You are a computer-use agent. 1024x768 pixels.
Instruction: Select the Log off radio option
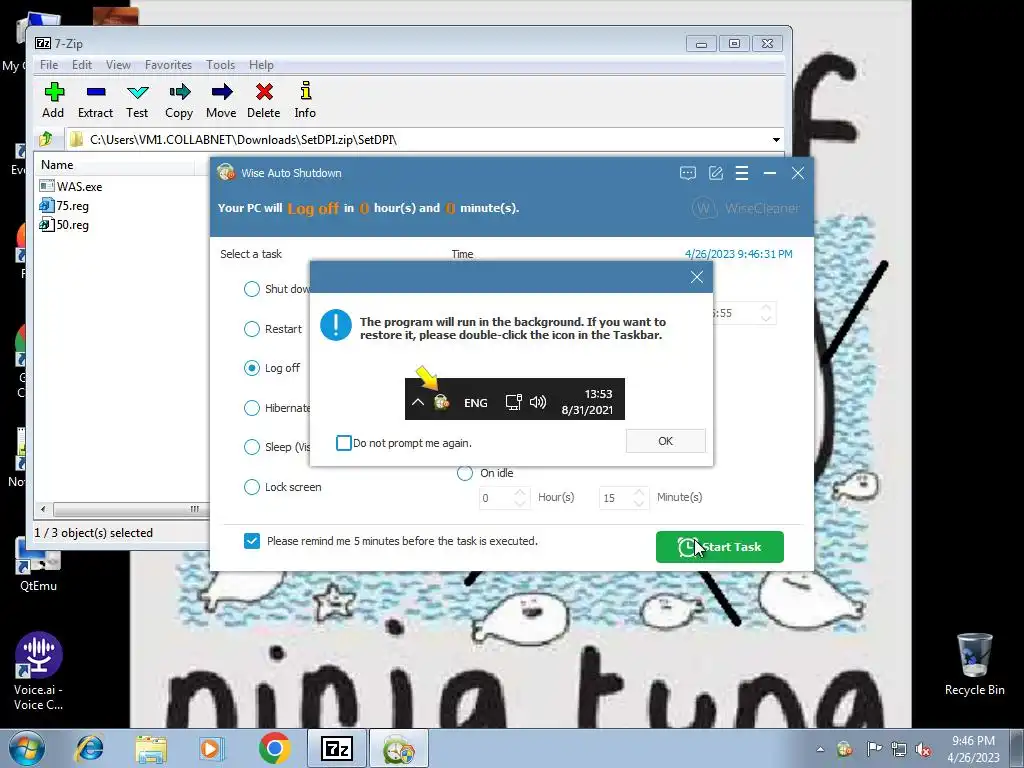[251, 368]
